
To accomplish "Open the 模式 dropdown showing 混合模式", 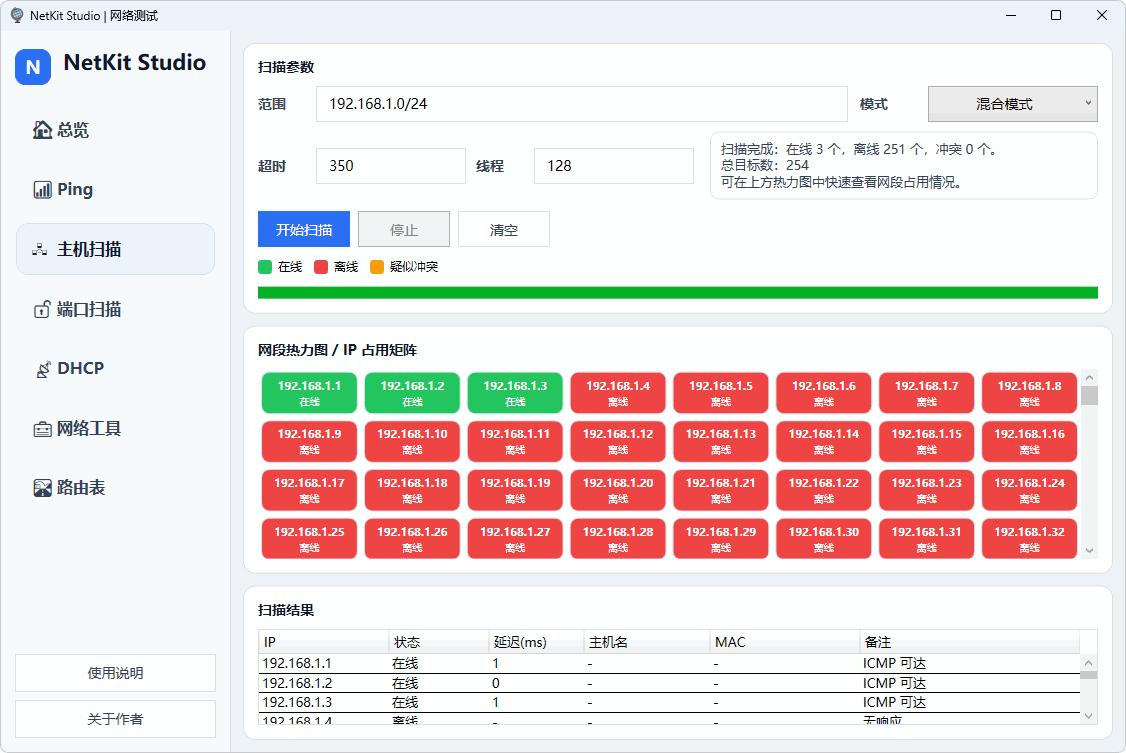I will pyautogui.click(x=1012, y=104).
